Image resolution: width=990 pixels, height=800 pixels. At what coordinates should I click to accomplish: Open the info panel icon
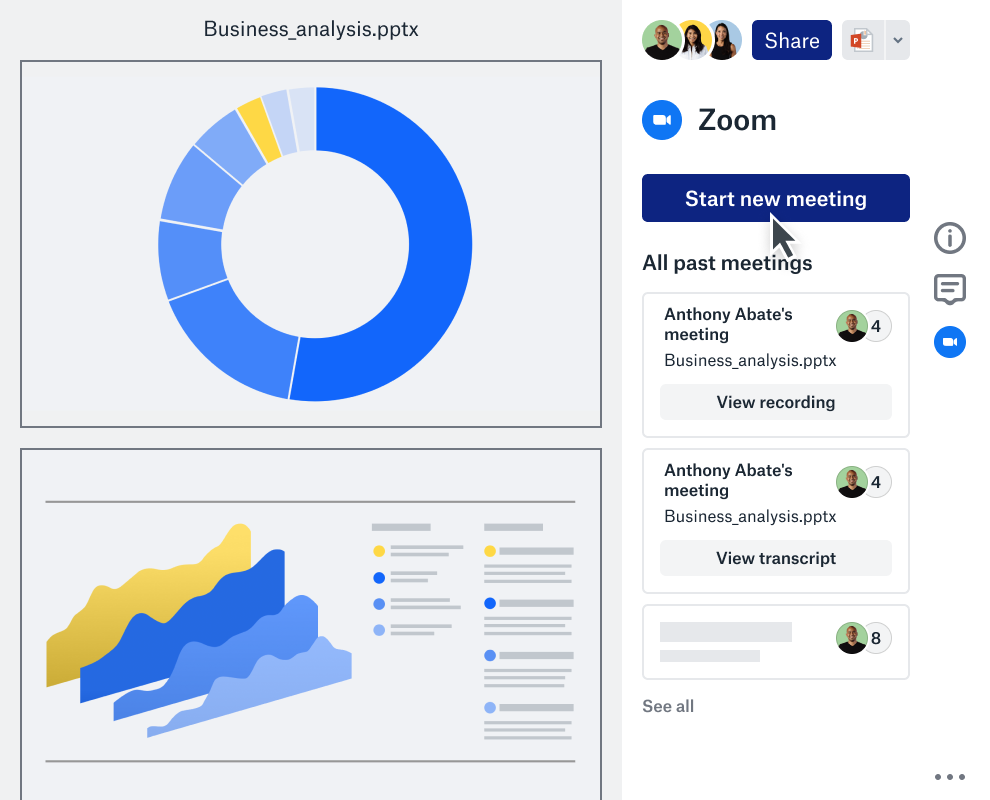(949, 238)
